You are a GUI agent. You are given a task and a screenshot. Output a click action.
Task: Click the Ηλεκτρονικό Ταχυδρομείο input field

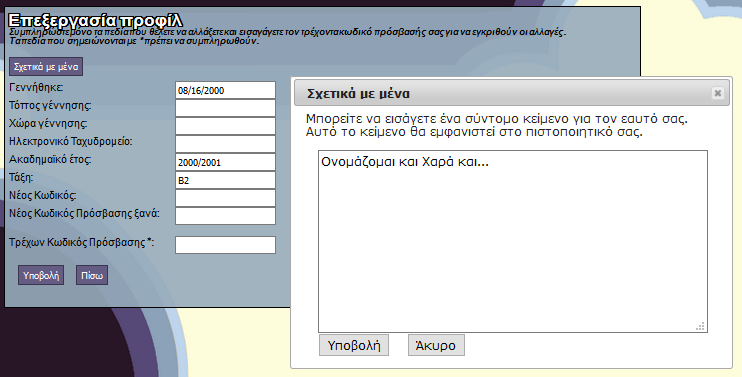coord(225,144)
